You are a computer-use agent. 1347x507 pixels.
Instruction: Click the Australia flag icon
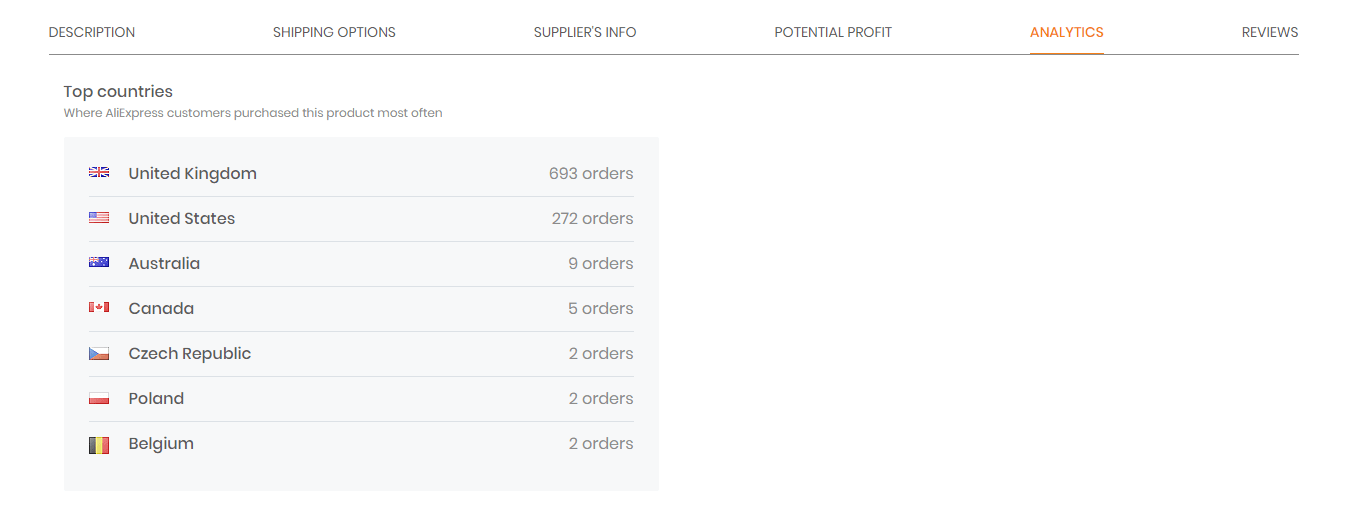[99, 263]
